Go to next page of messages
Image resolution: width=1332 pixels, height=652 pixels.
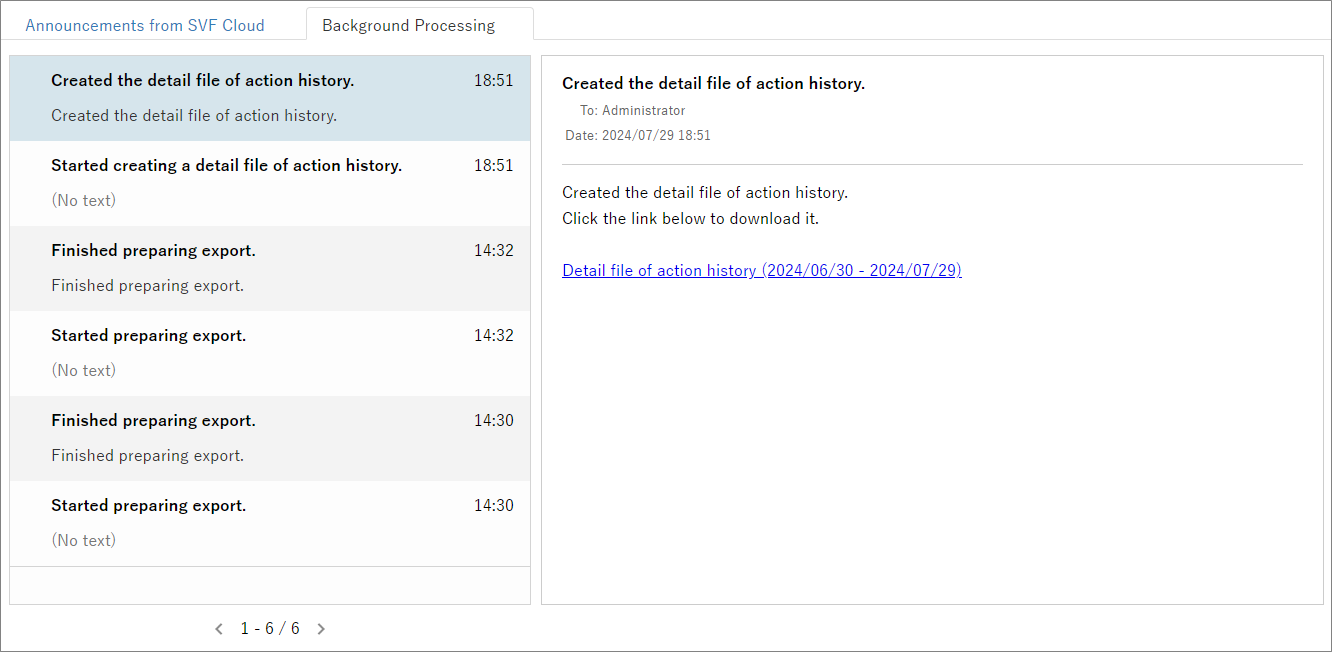click(x=321, y=629)
